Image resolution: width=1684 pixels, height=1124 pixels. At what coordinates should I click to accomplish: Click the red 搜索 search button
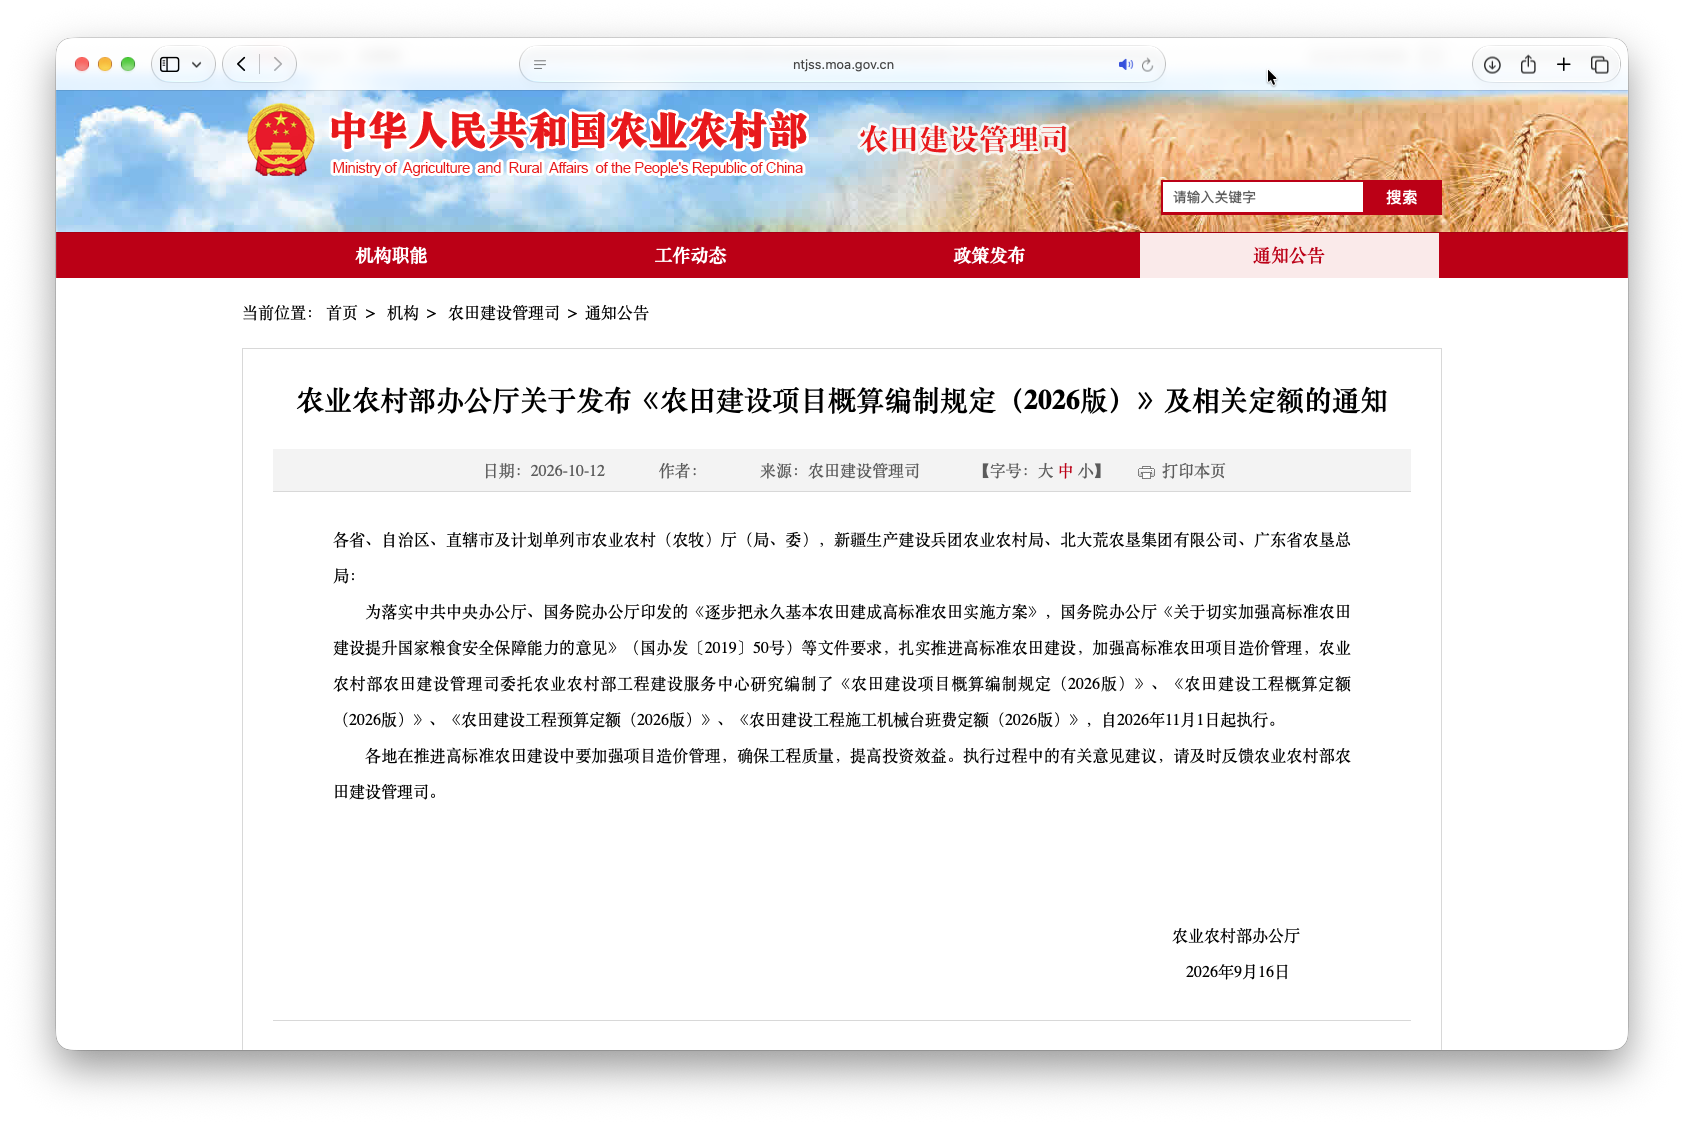[x=1401, y=197]
